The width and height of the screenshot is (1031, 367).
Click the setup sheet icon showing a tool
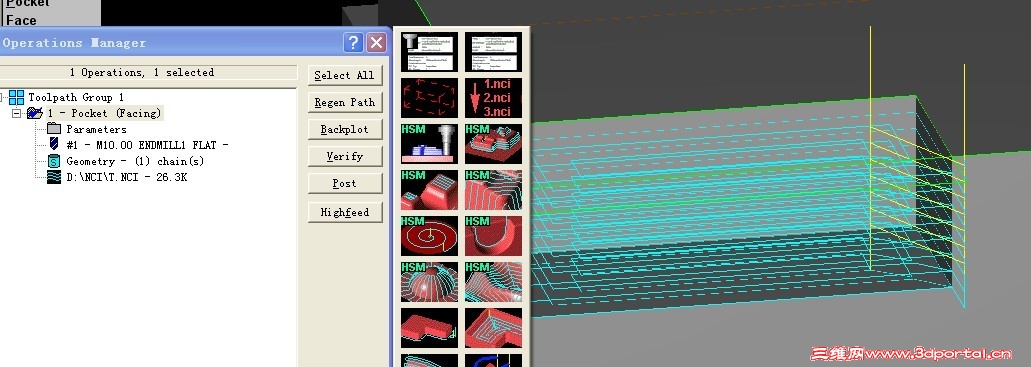click(429, 52)
